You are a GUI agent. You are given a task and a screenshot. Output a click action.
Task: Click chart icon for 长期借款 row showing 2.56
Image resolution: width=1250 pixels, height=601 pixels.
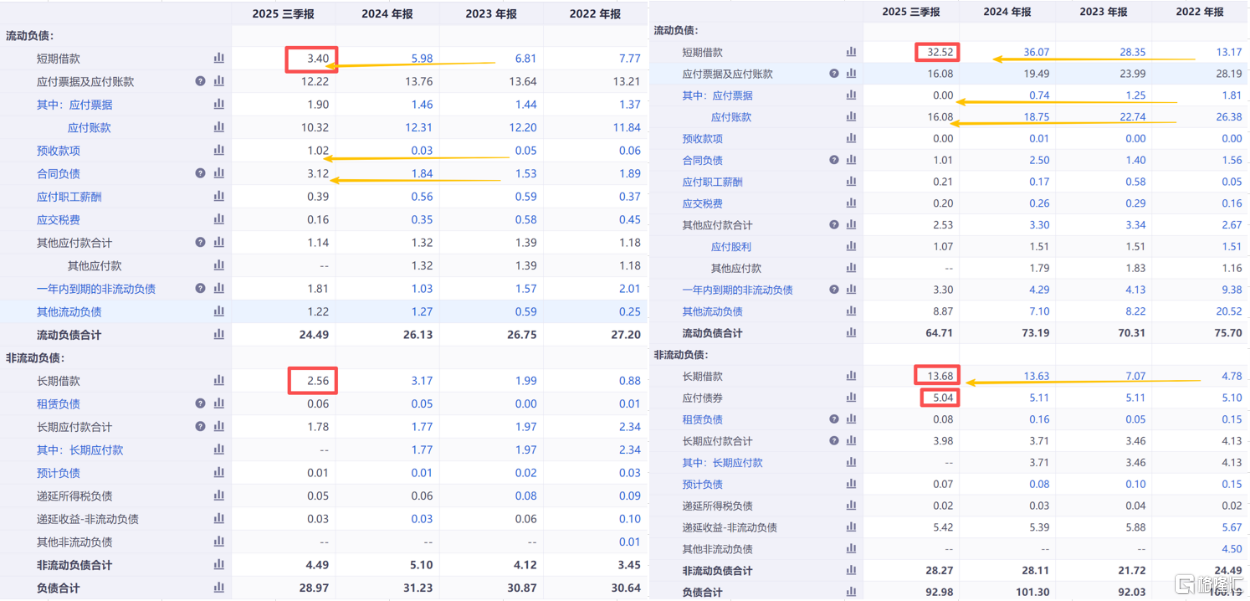click(219, 381)
